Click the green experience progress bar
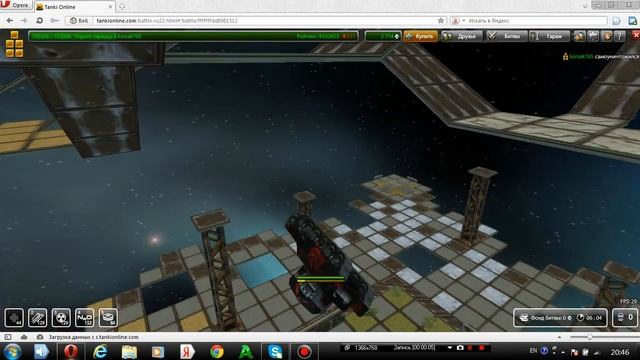The height and width of the screenshot is (360, 640). [193, 36]
